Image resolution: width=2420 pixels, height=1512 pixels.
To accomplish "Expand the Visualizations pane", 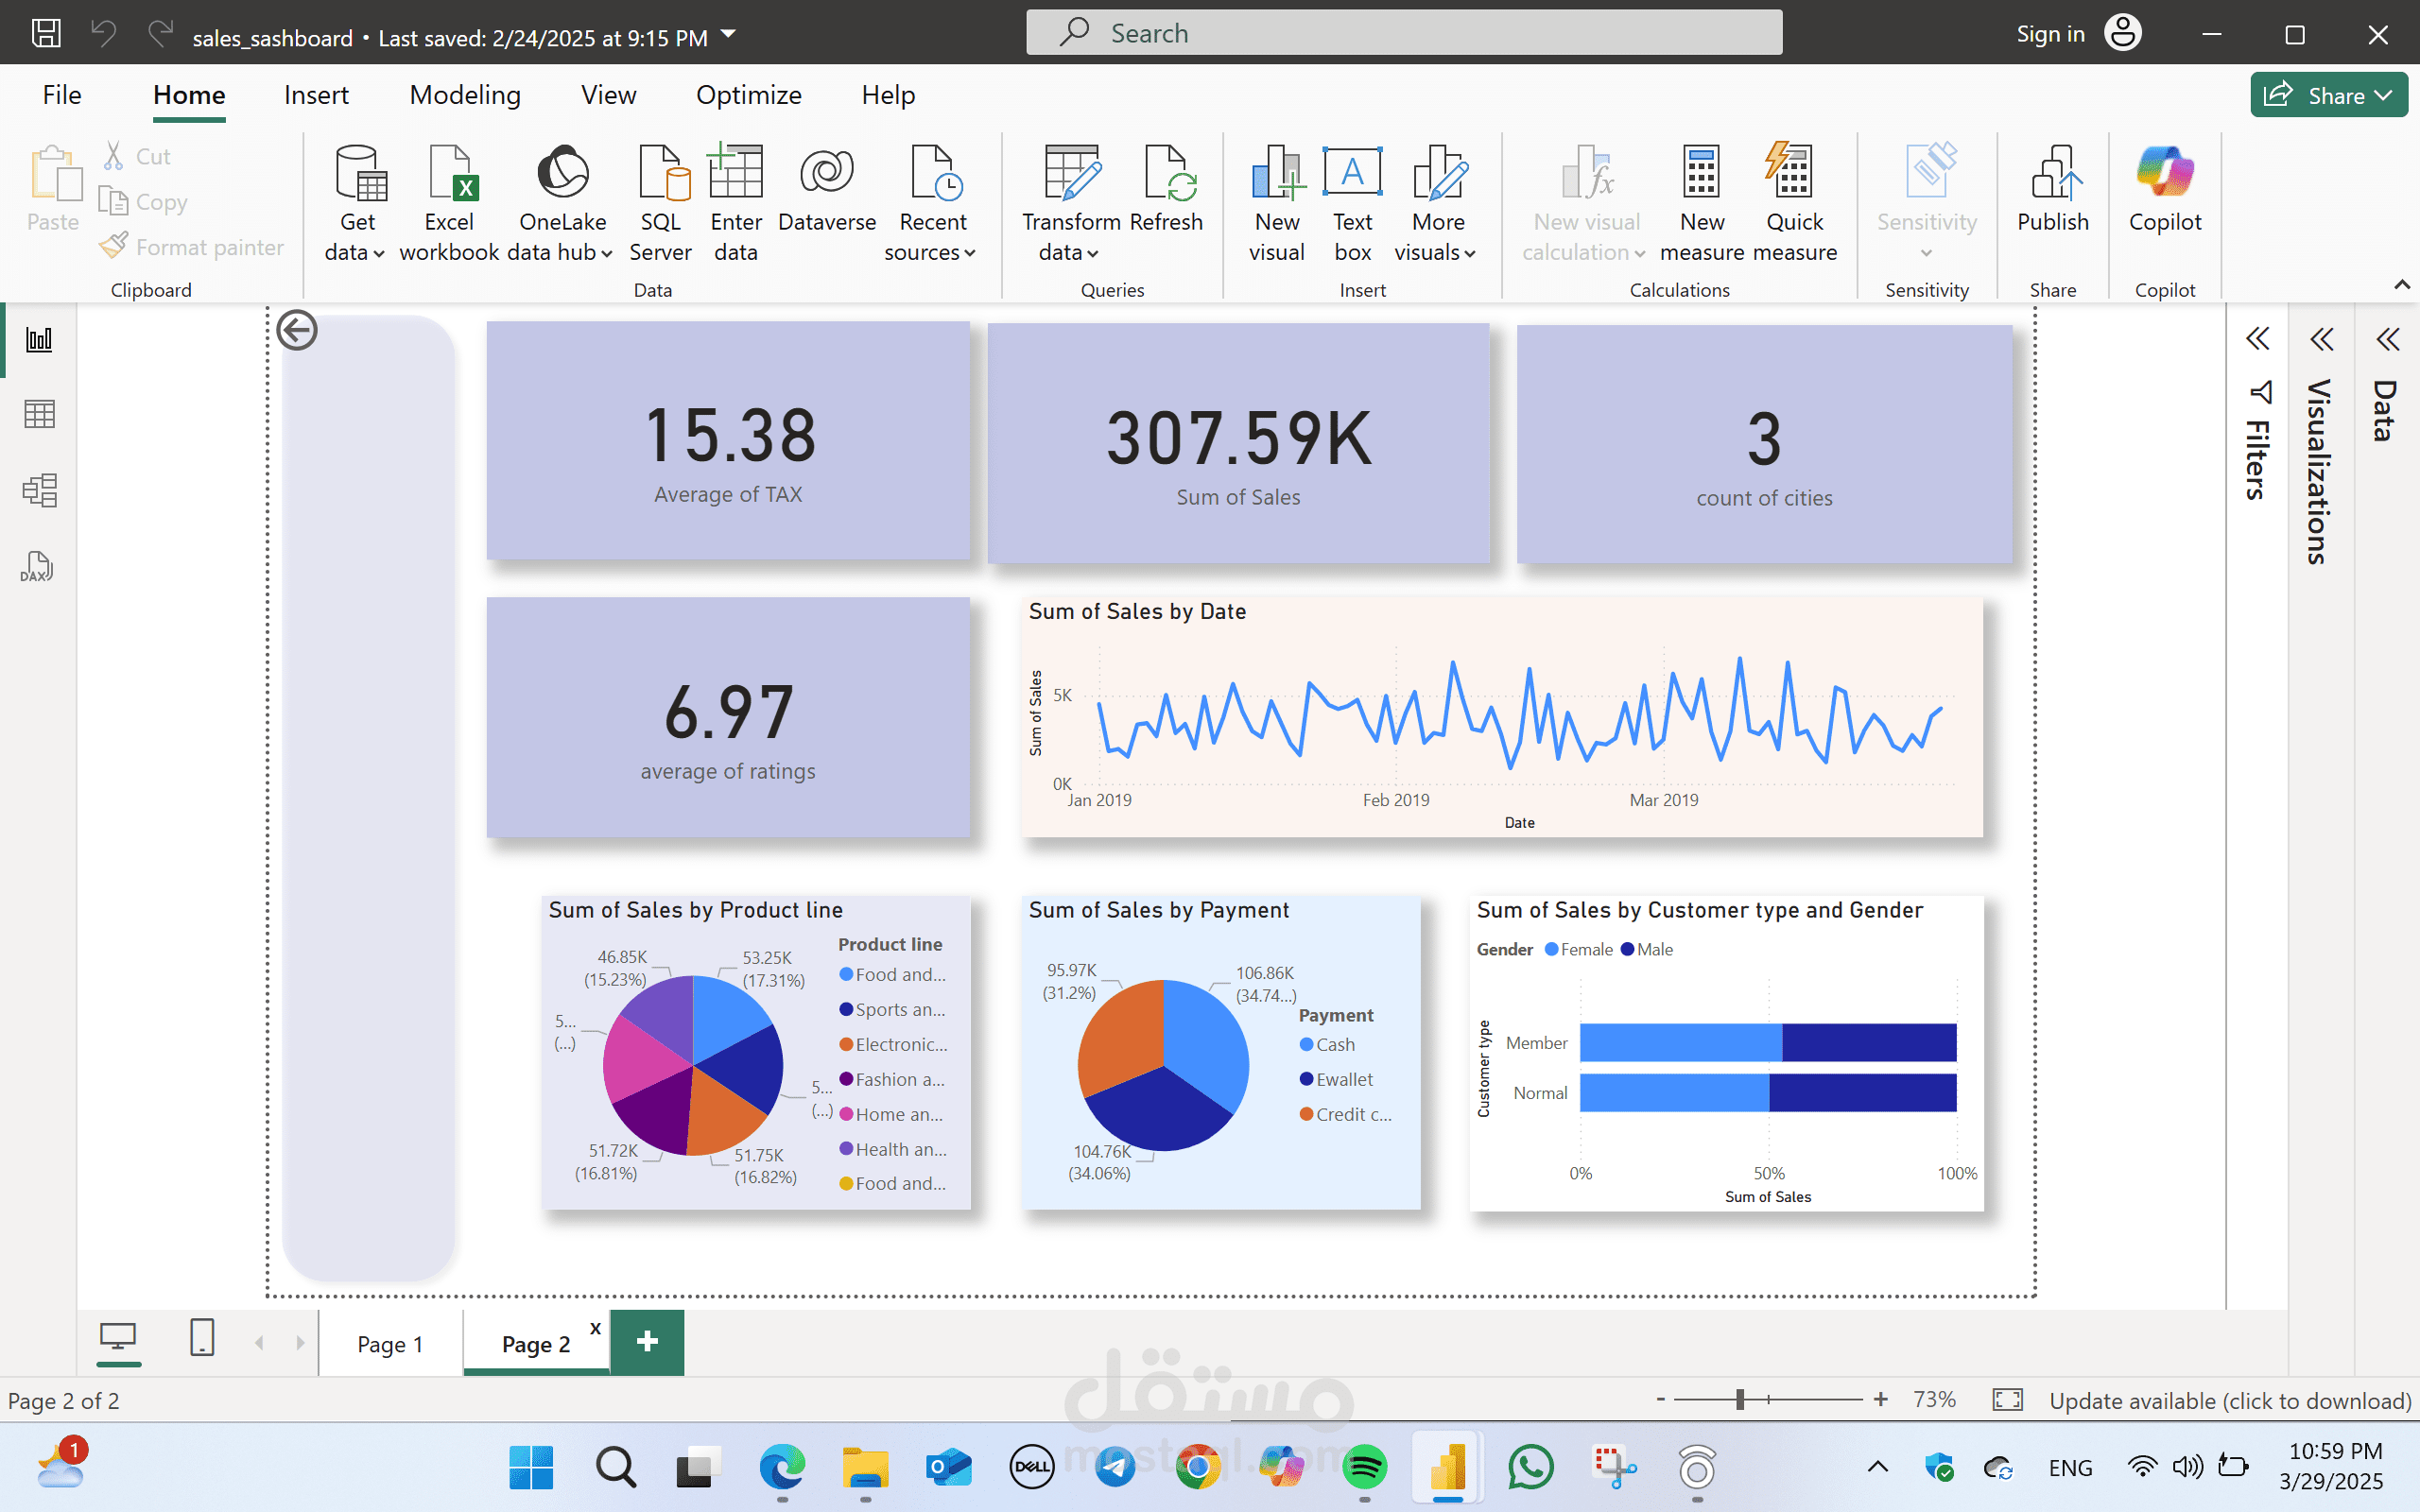I will (2321, 339).
